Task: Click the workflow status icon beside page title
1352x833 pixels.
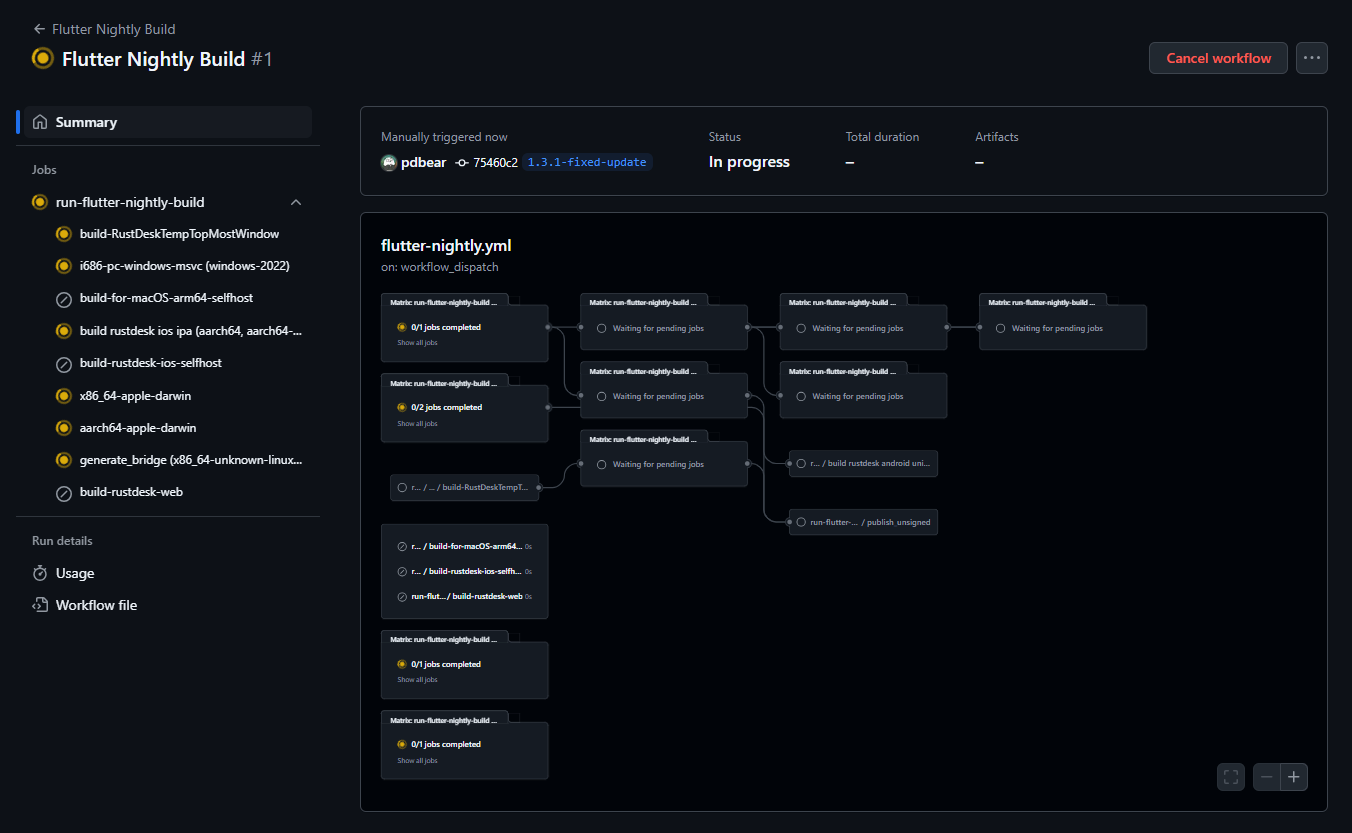Action: click(x=42, y=58)
